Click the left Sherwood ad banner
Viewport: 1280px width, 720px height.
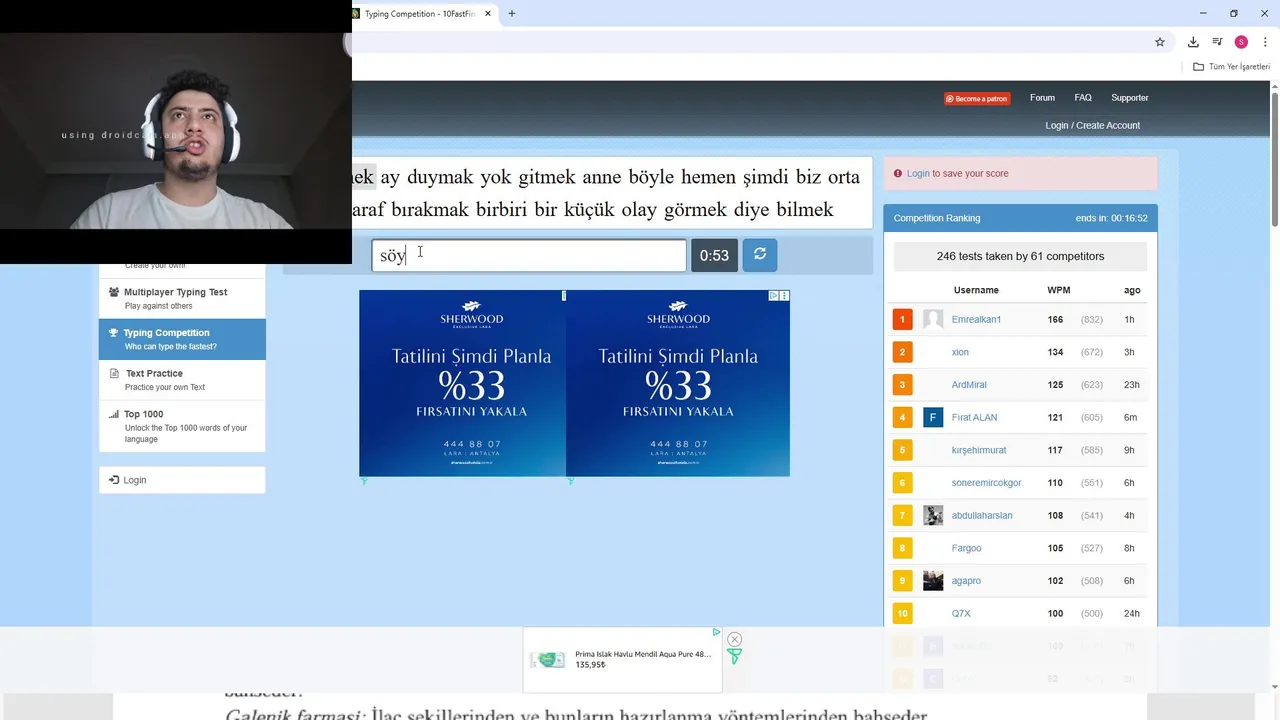462,383
